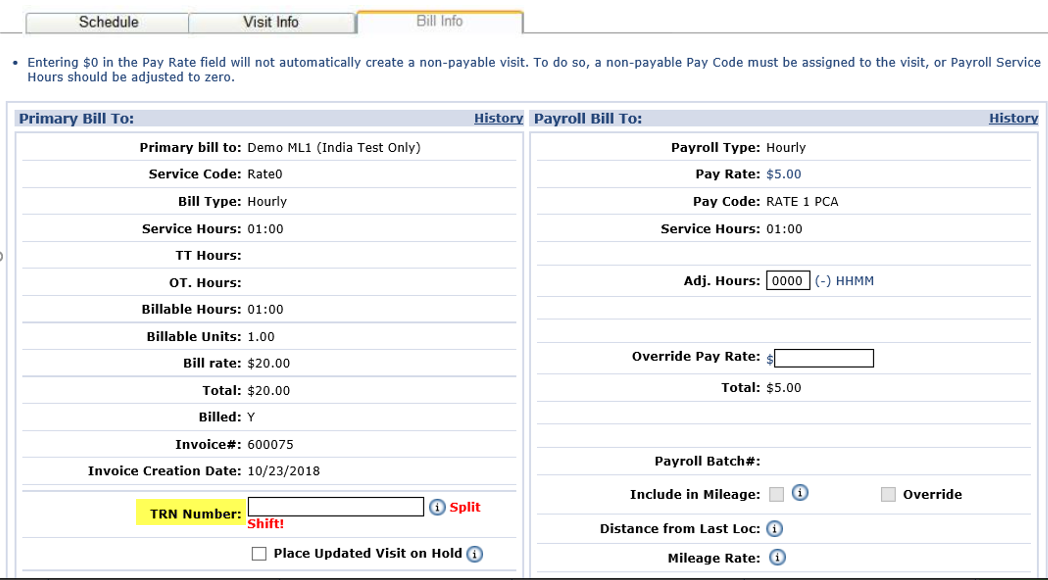Screen dimensions: 1048x580
Task: Focus the Adj. Hours input field
Action: [x=788, y=281]
